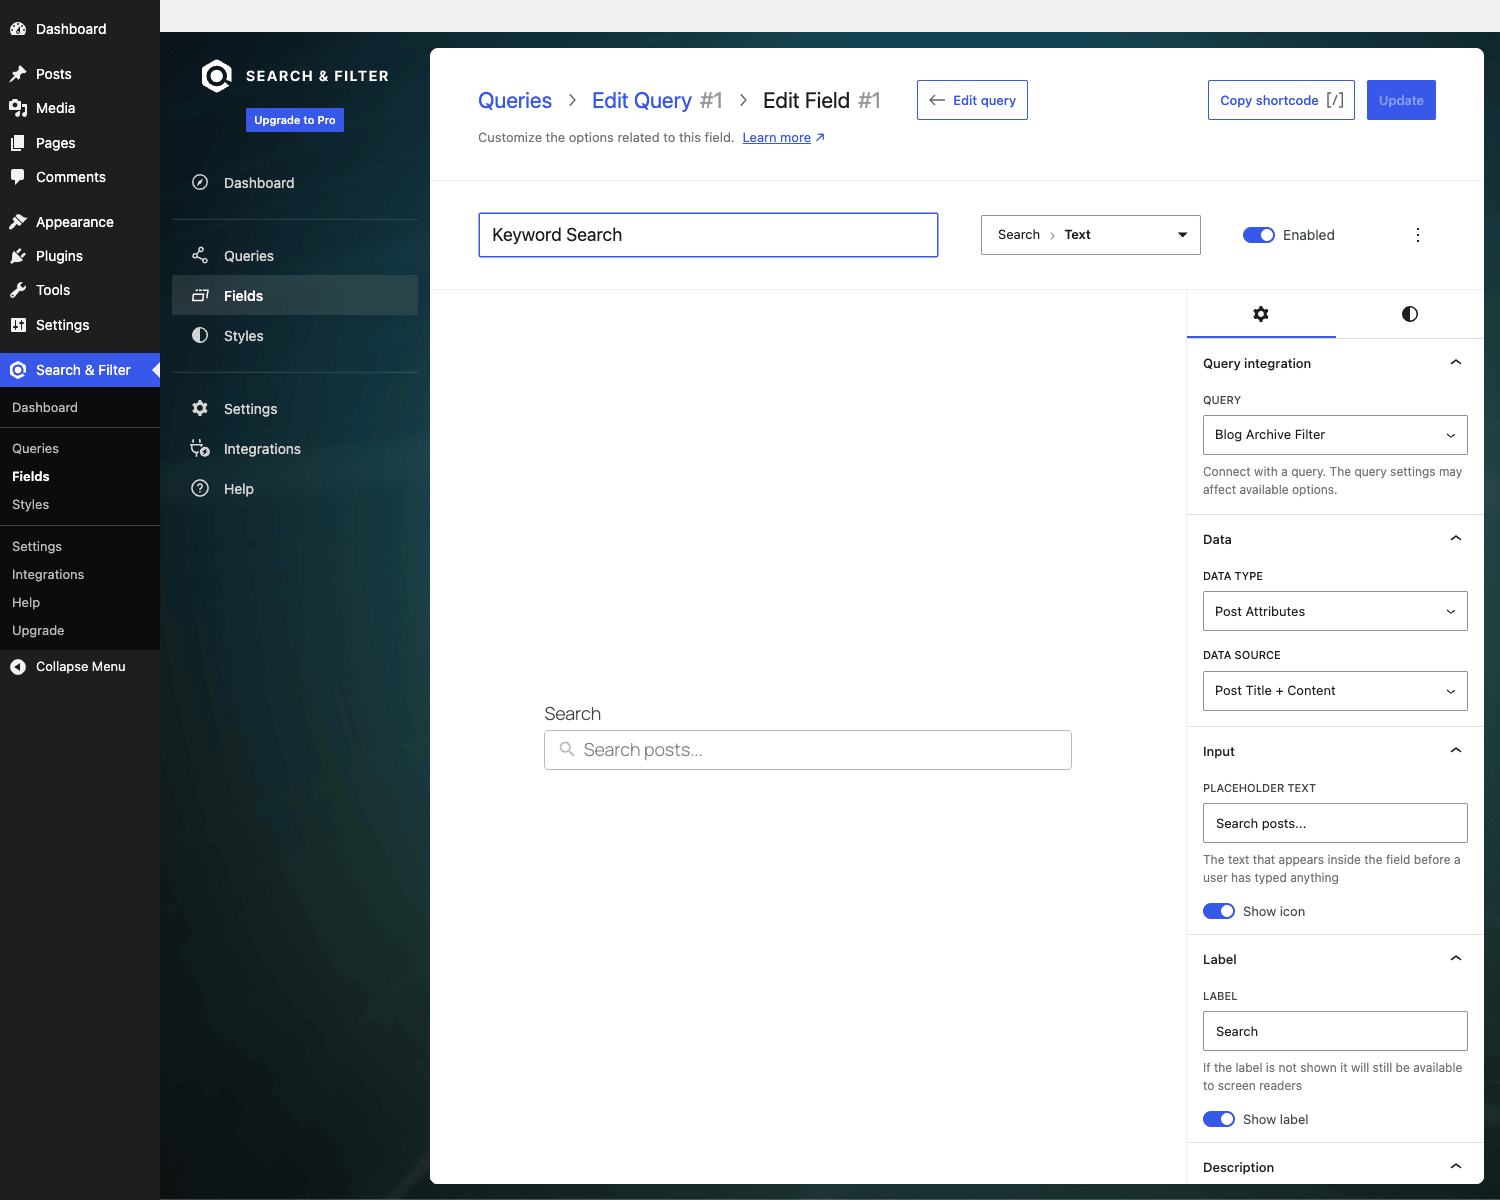1500x1200 pixels.
Task: Click the Keyword Search field name input
Action: (708, 235)
